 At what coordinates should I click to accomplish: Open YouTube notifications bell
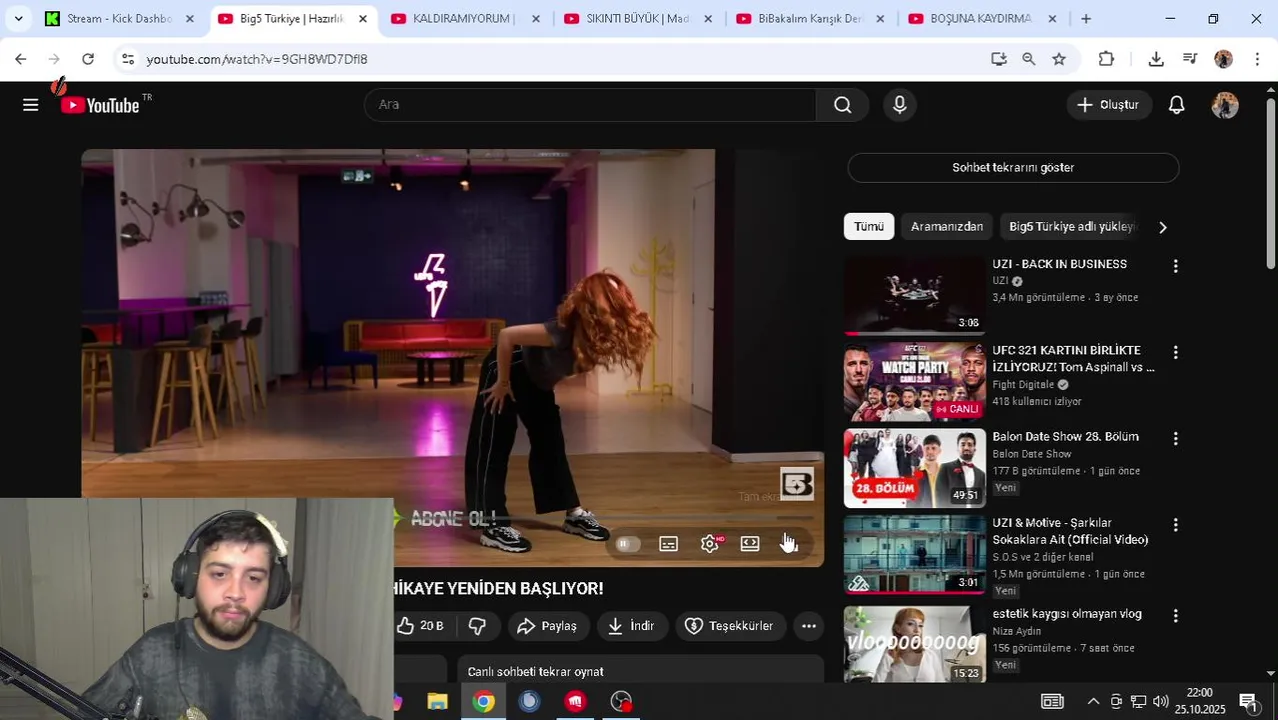[1177, 105]
